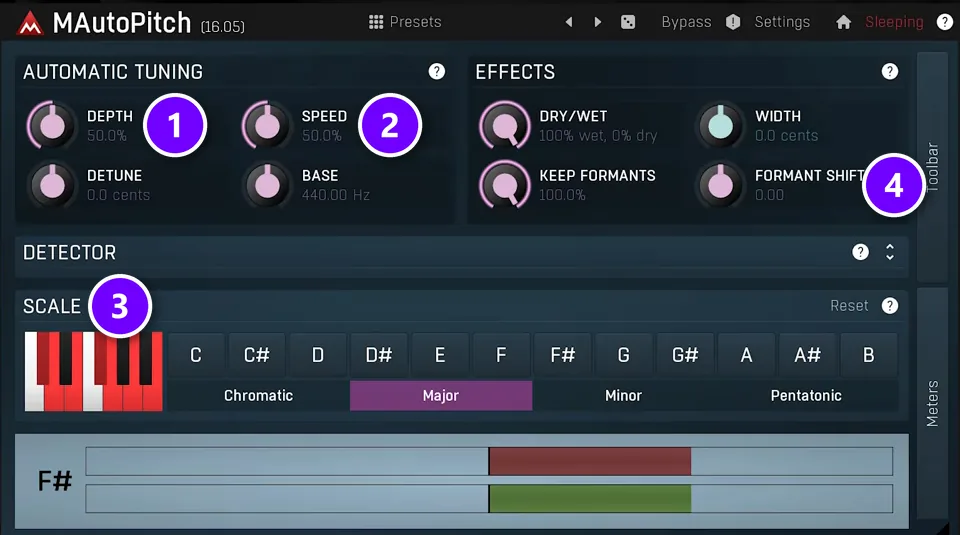
Task: Toggle note A in the scale
Action: 746,355
